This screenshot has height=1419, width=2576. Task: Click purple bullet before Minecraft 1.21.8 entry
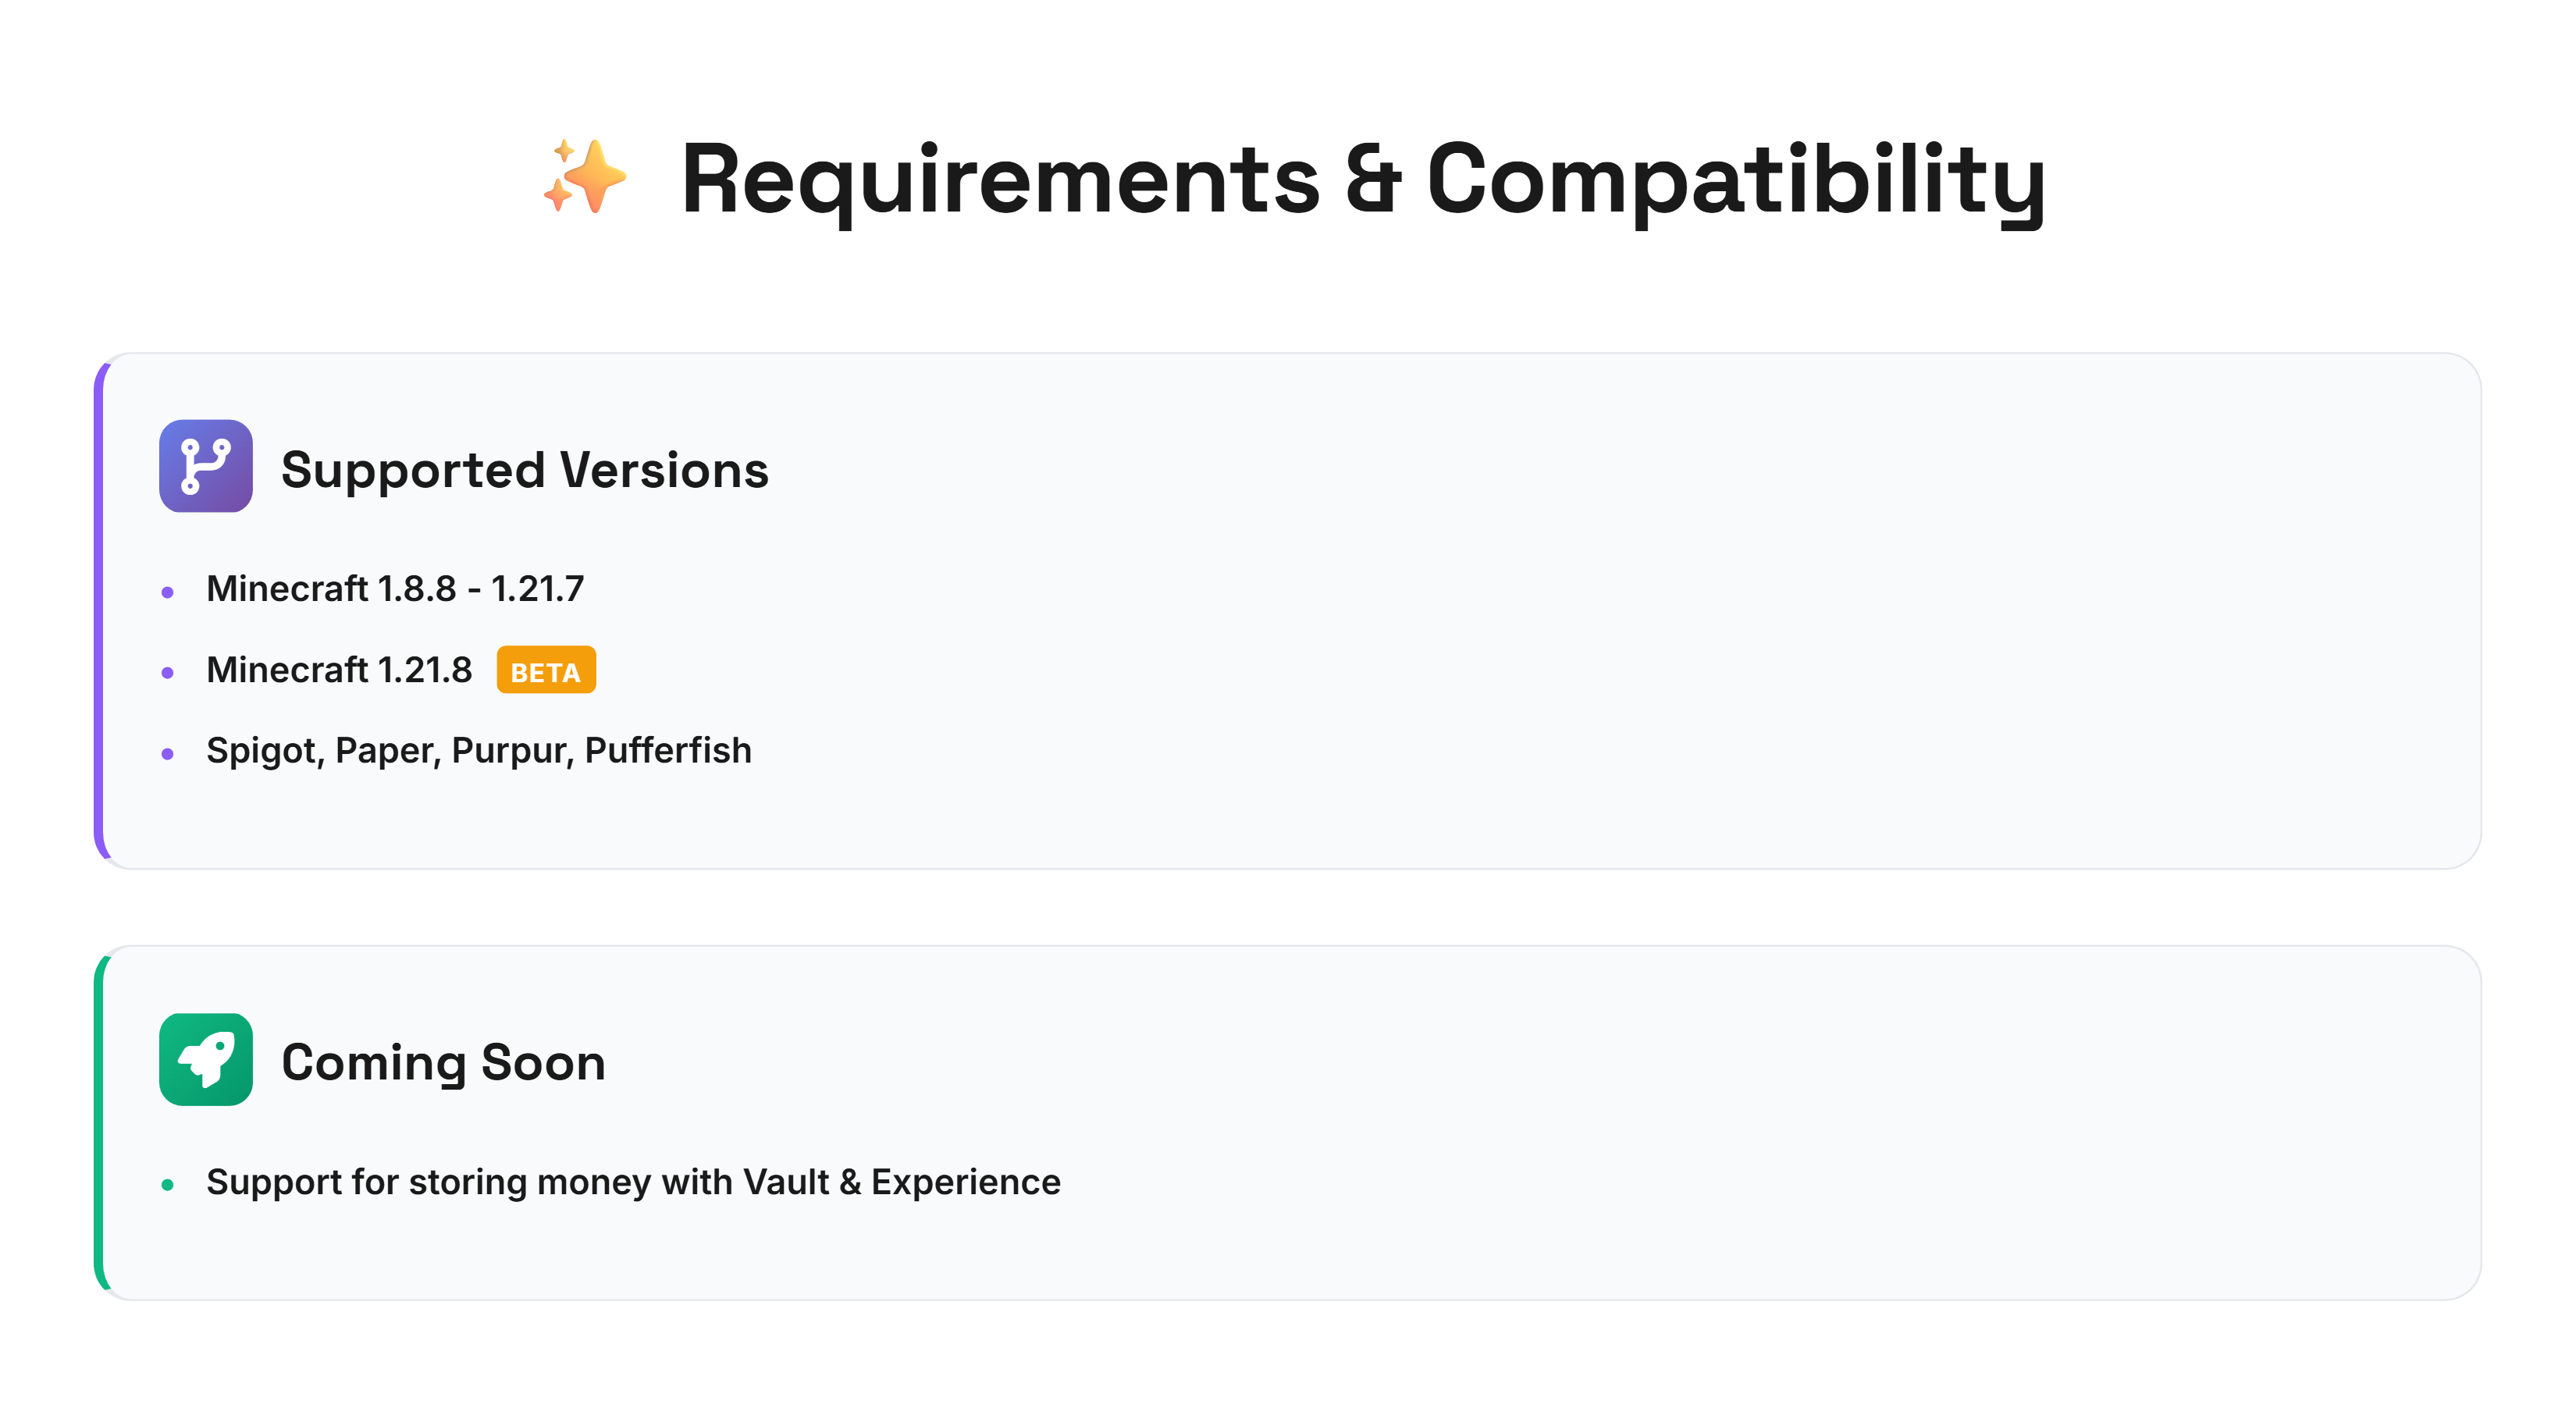pos(168,673)
